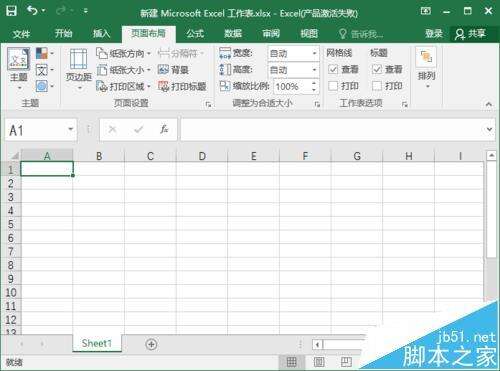Select column C header
Screen dimensions: 500x371
150,156
